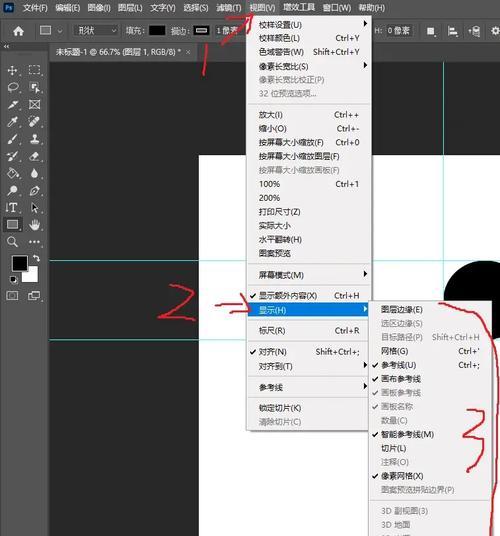Select the Paint Bucket tool
This screenshot has width=500, height=536.
13,173
